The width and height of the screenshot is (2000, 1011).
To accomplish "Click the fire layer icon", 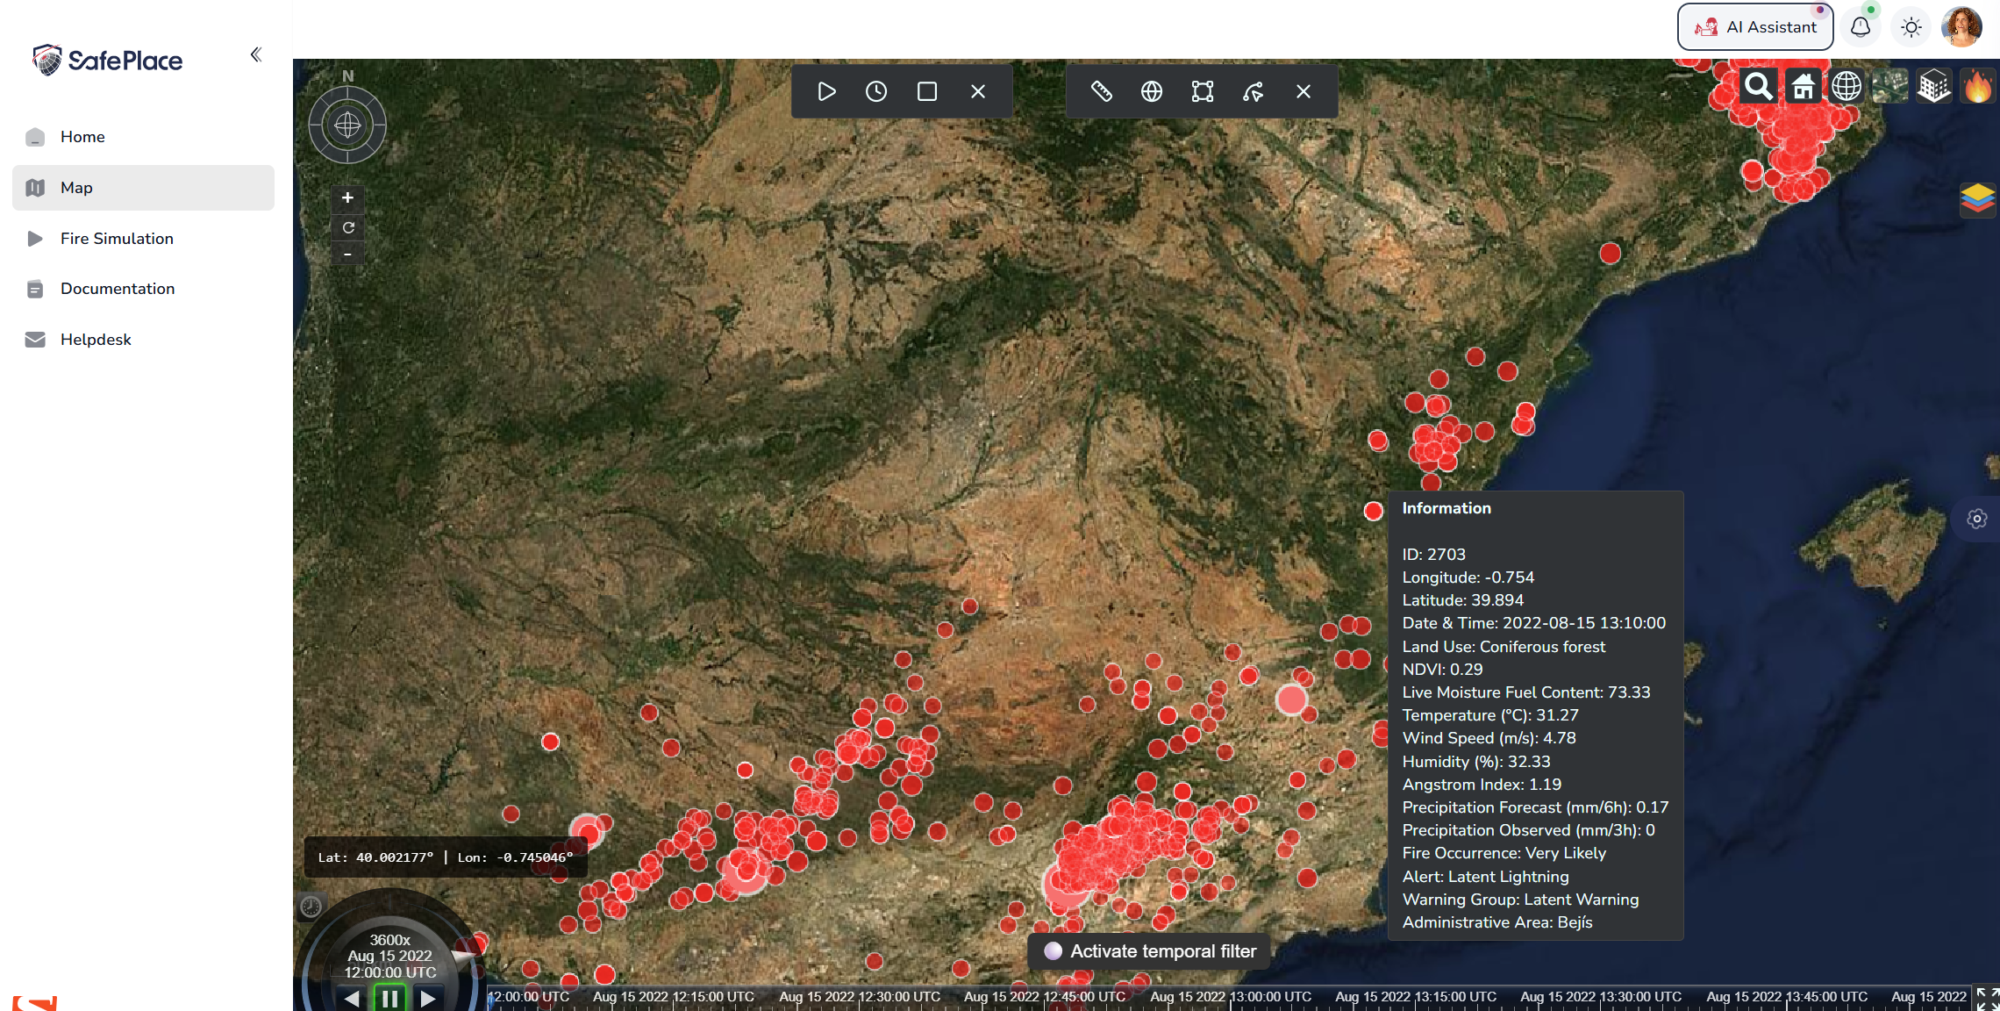I will [1977, 87].
